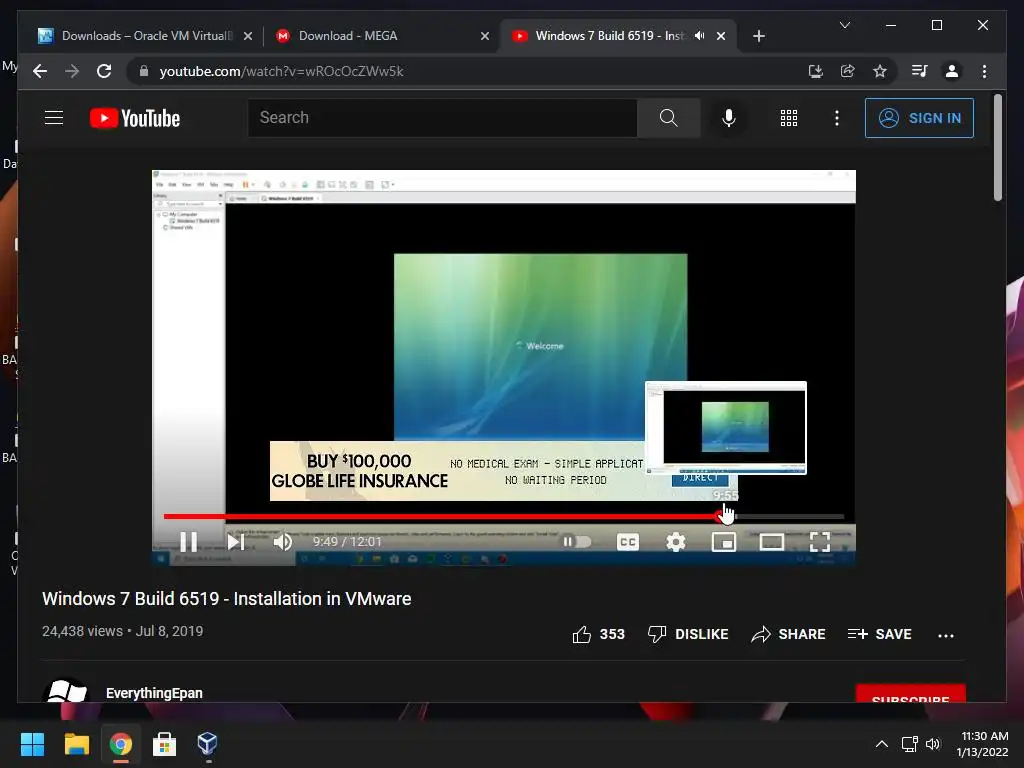Open the tab search dropdown
This screenshot has width=1024, height=768.
[x=844, y=25]
